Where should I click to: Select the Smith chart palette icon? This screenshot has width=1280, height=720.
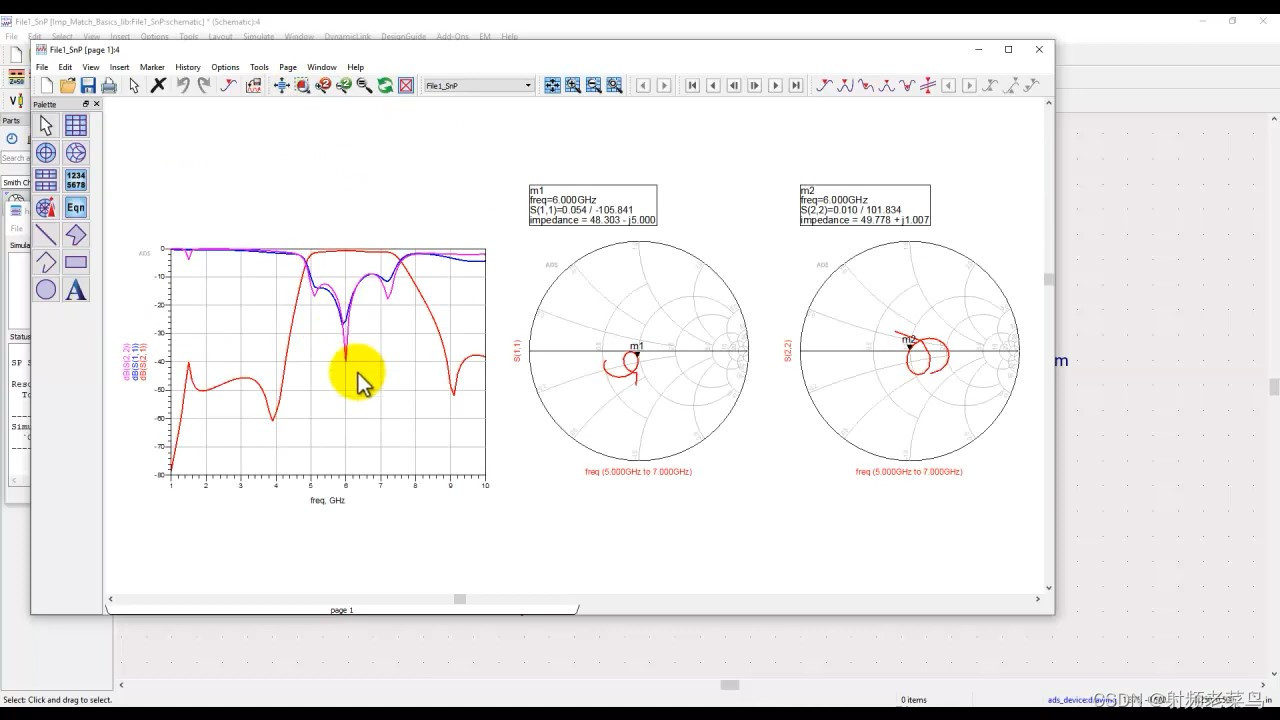tap(76, 152)
